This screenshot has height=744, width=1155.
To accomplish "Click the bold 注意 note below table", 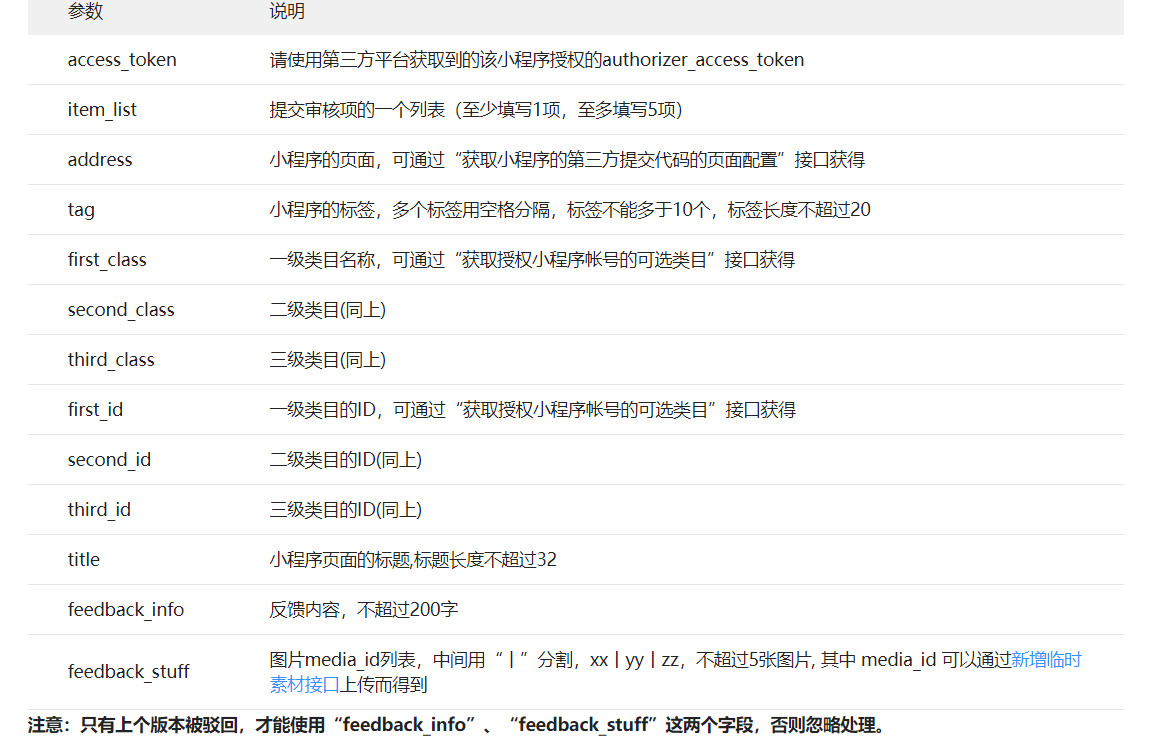I will click(457, 726).
